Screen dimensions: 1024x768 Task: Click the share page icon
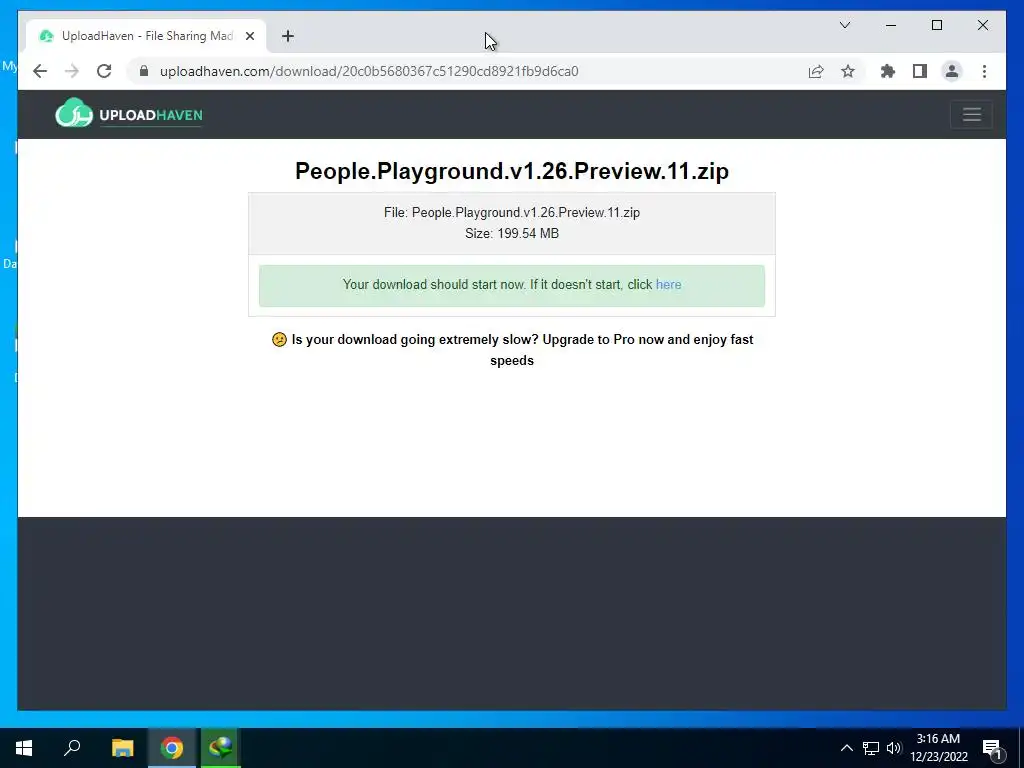pos(816,71)
